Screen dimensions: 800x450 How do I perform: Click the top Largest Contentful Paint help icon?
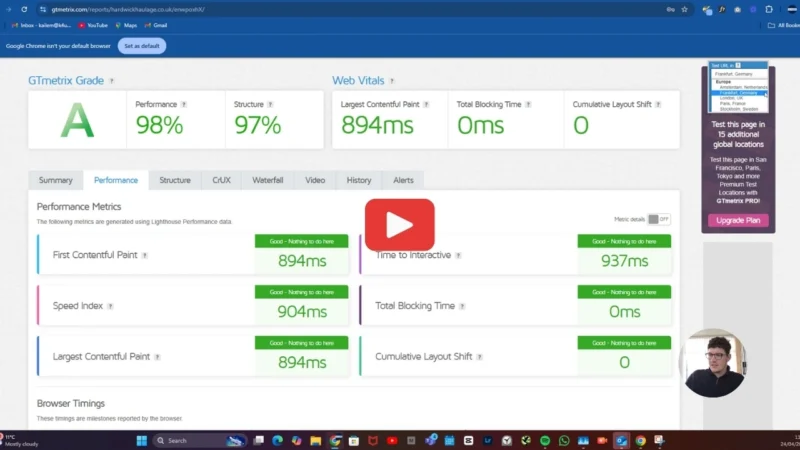(426, 104)
